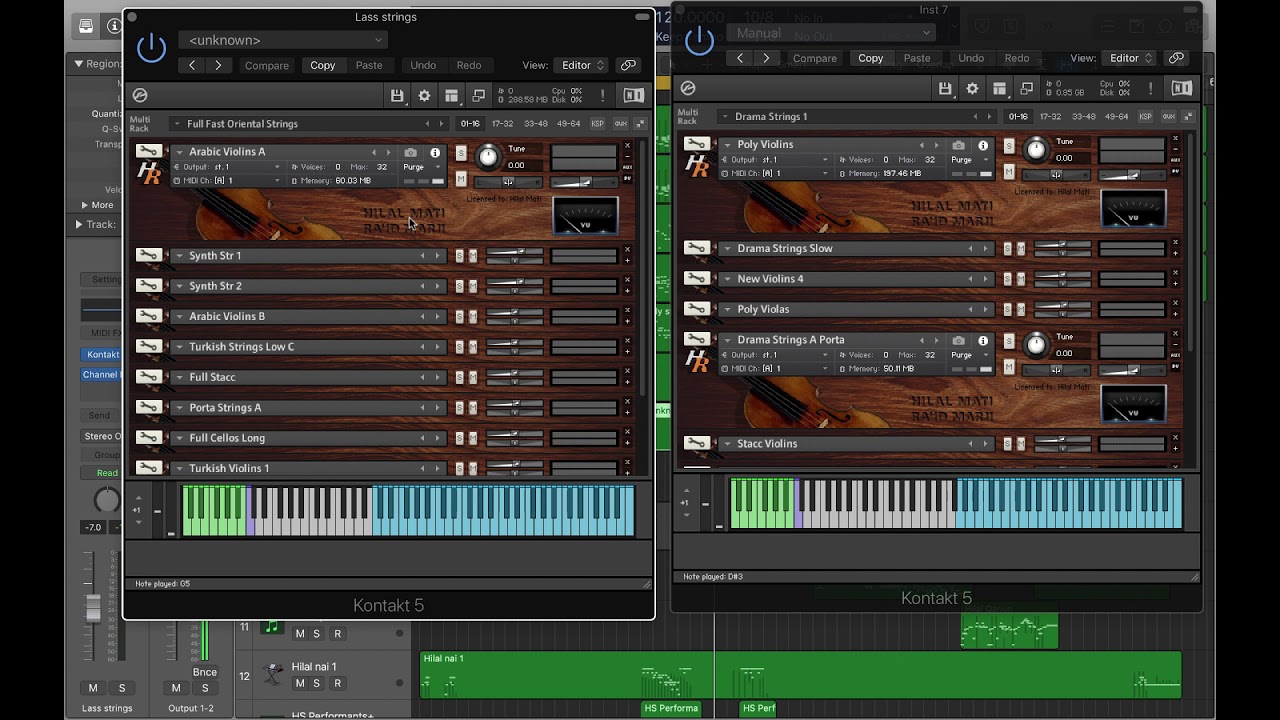Click NI logo button in Lass strings Kontakt

click(x=634, y=96)
